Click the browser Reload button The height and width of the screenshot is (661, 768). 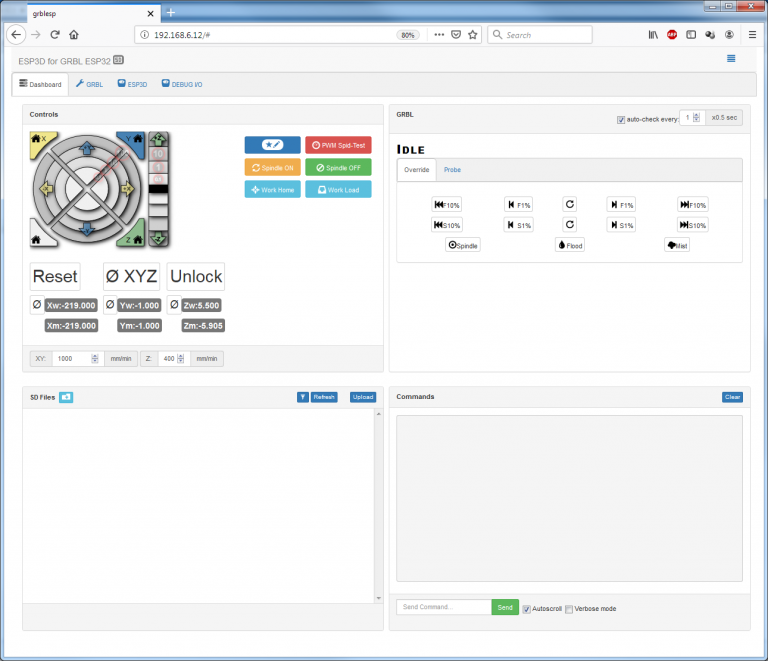coord(55,35)
